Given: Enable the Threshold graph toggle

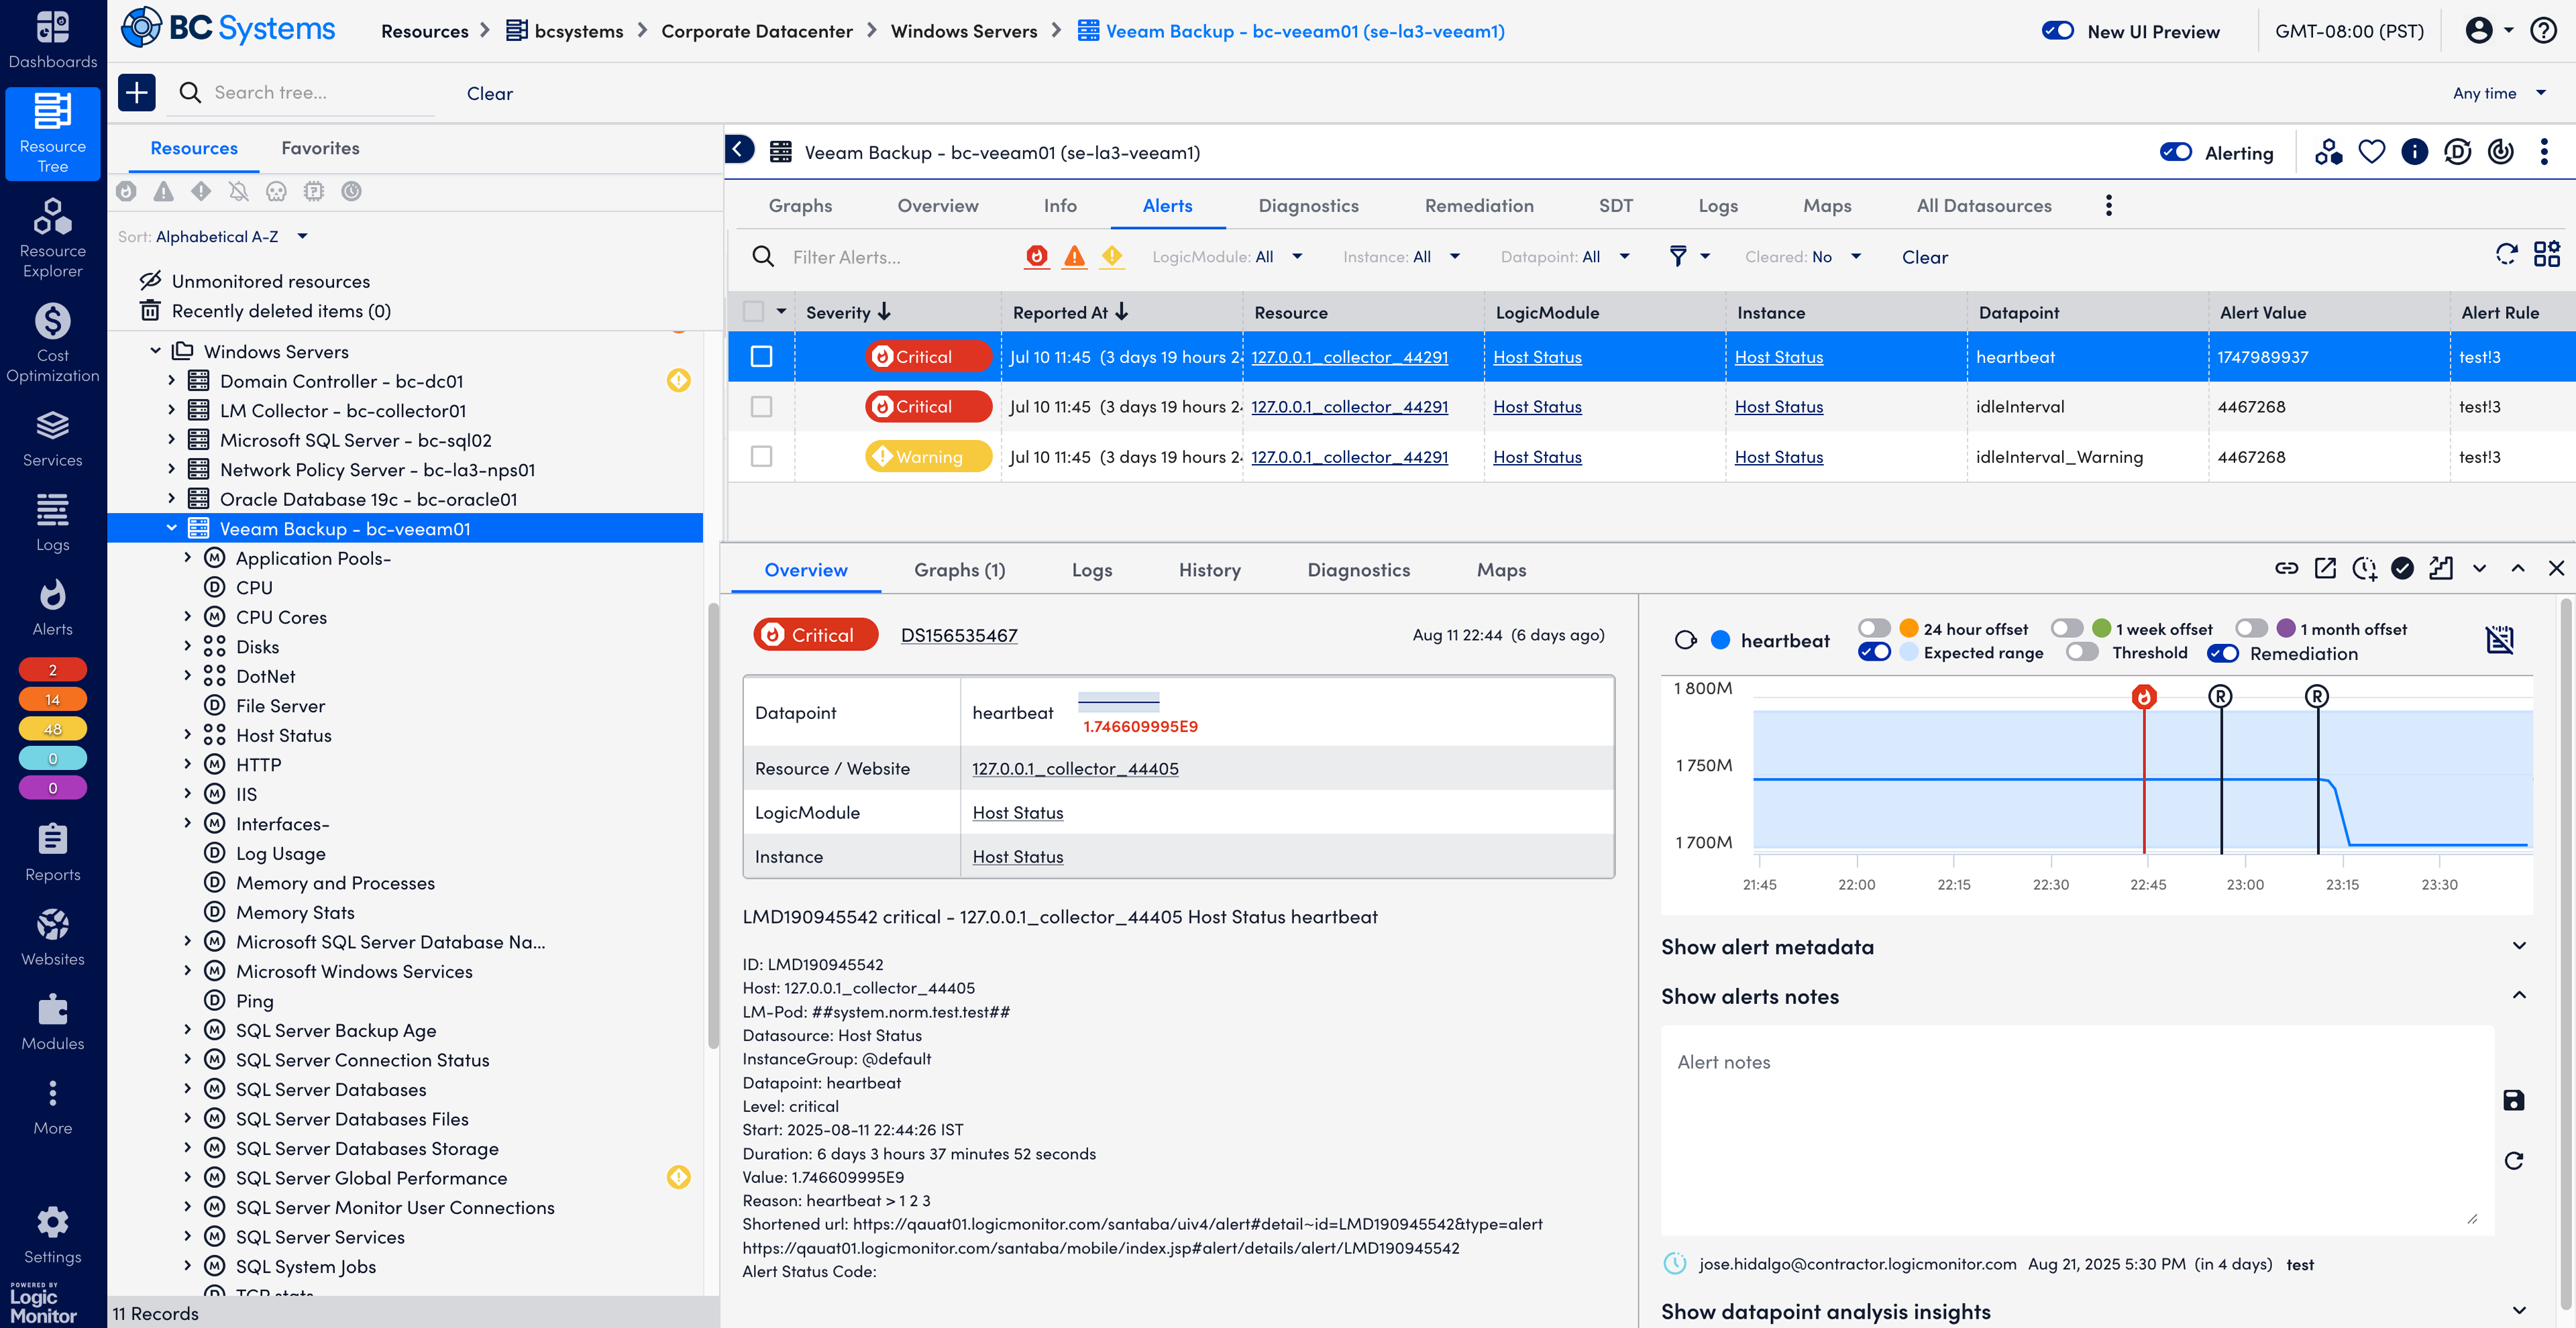Looking at the screenshot, I should pyautogui.click(x=2082, y=653).
